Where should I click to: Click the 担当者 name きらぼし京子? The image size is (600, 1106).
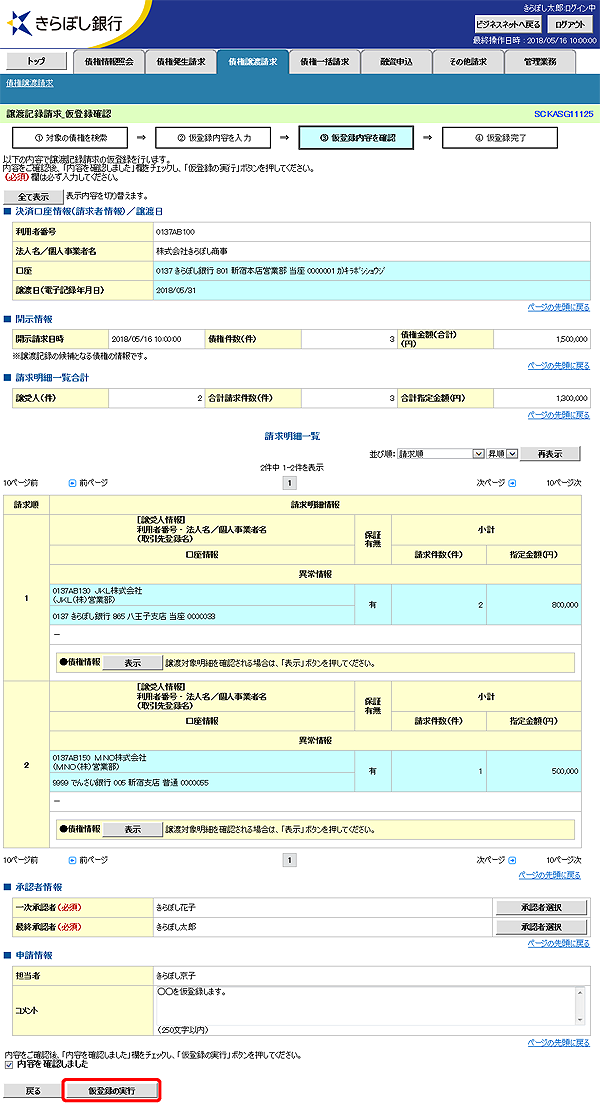(176, 976)
